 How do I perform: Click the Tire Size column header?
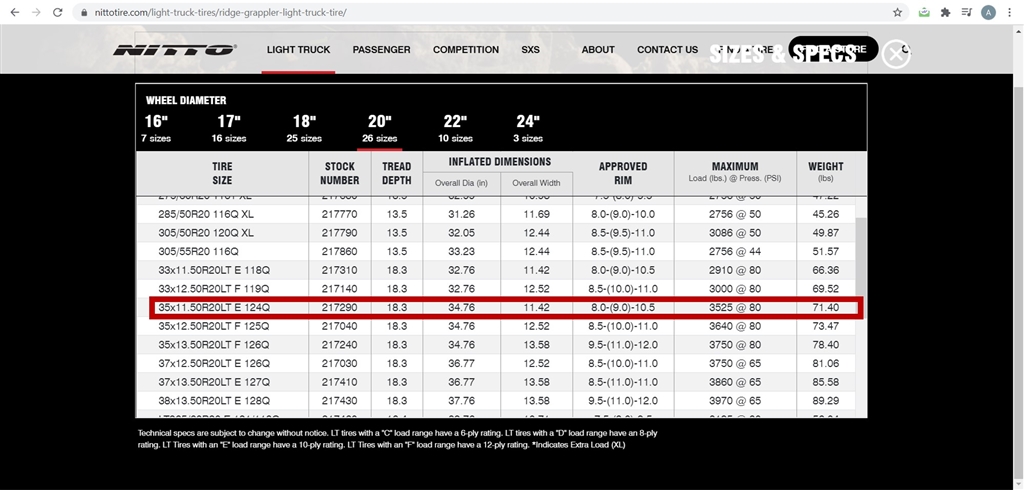222,173
